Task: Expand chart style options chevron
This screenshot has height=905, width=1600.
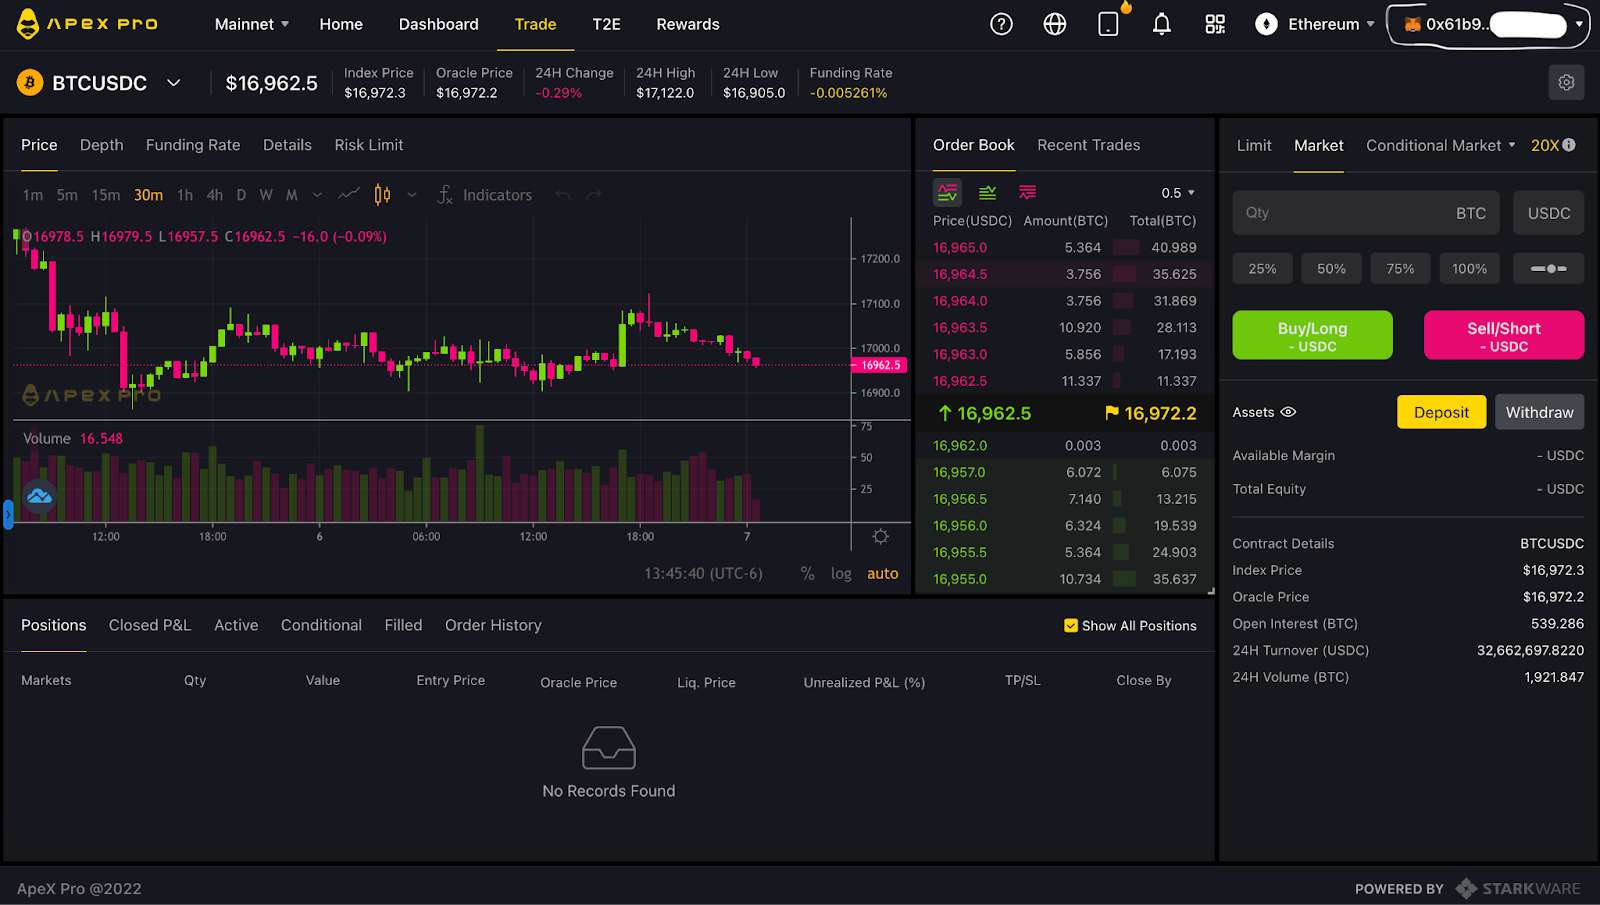Action: click(x=411, y=195)
